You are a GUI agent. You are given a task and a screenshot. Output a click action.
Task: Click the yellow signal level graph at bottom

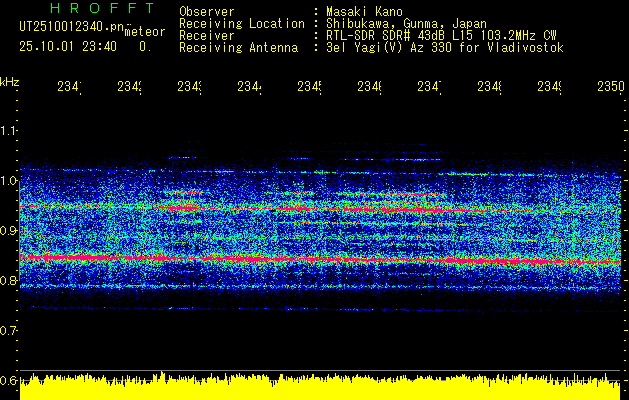[320, 387]
